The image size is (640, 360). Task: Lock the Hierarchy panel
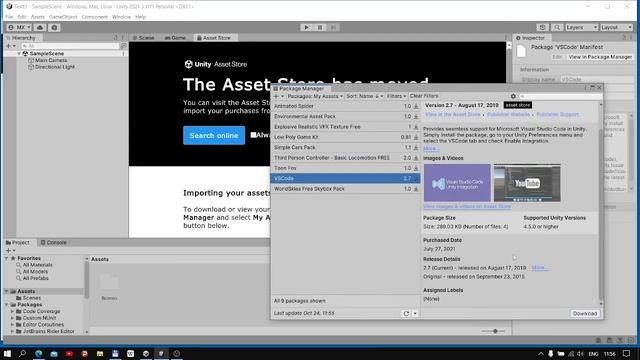(x=116, y=38)
